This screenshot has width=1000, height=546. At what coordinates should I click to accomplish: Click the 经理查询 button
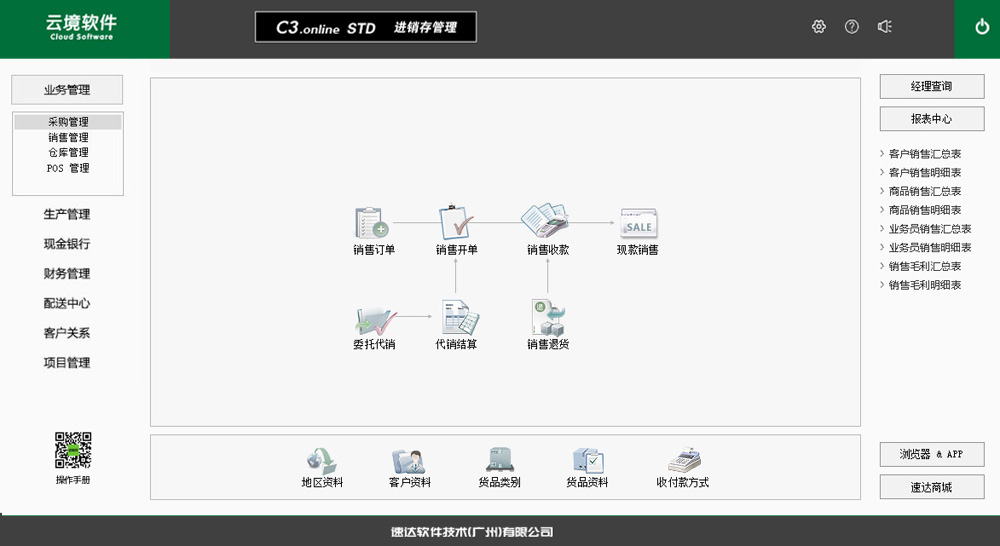931,87
